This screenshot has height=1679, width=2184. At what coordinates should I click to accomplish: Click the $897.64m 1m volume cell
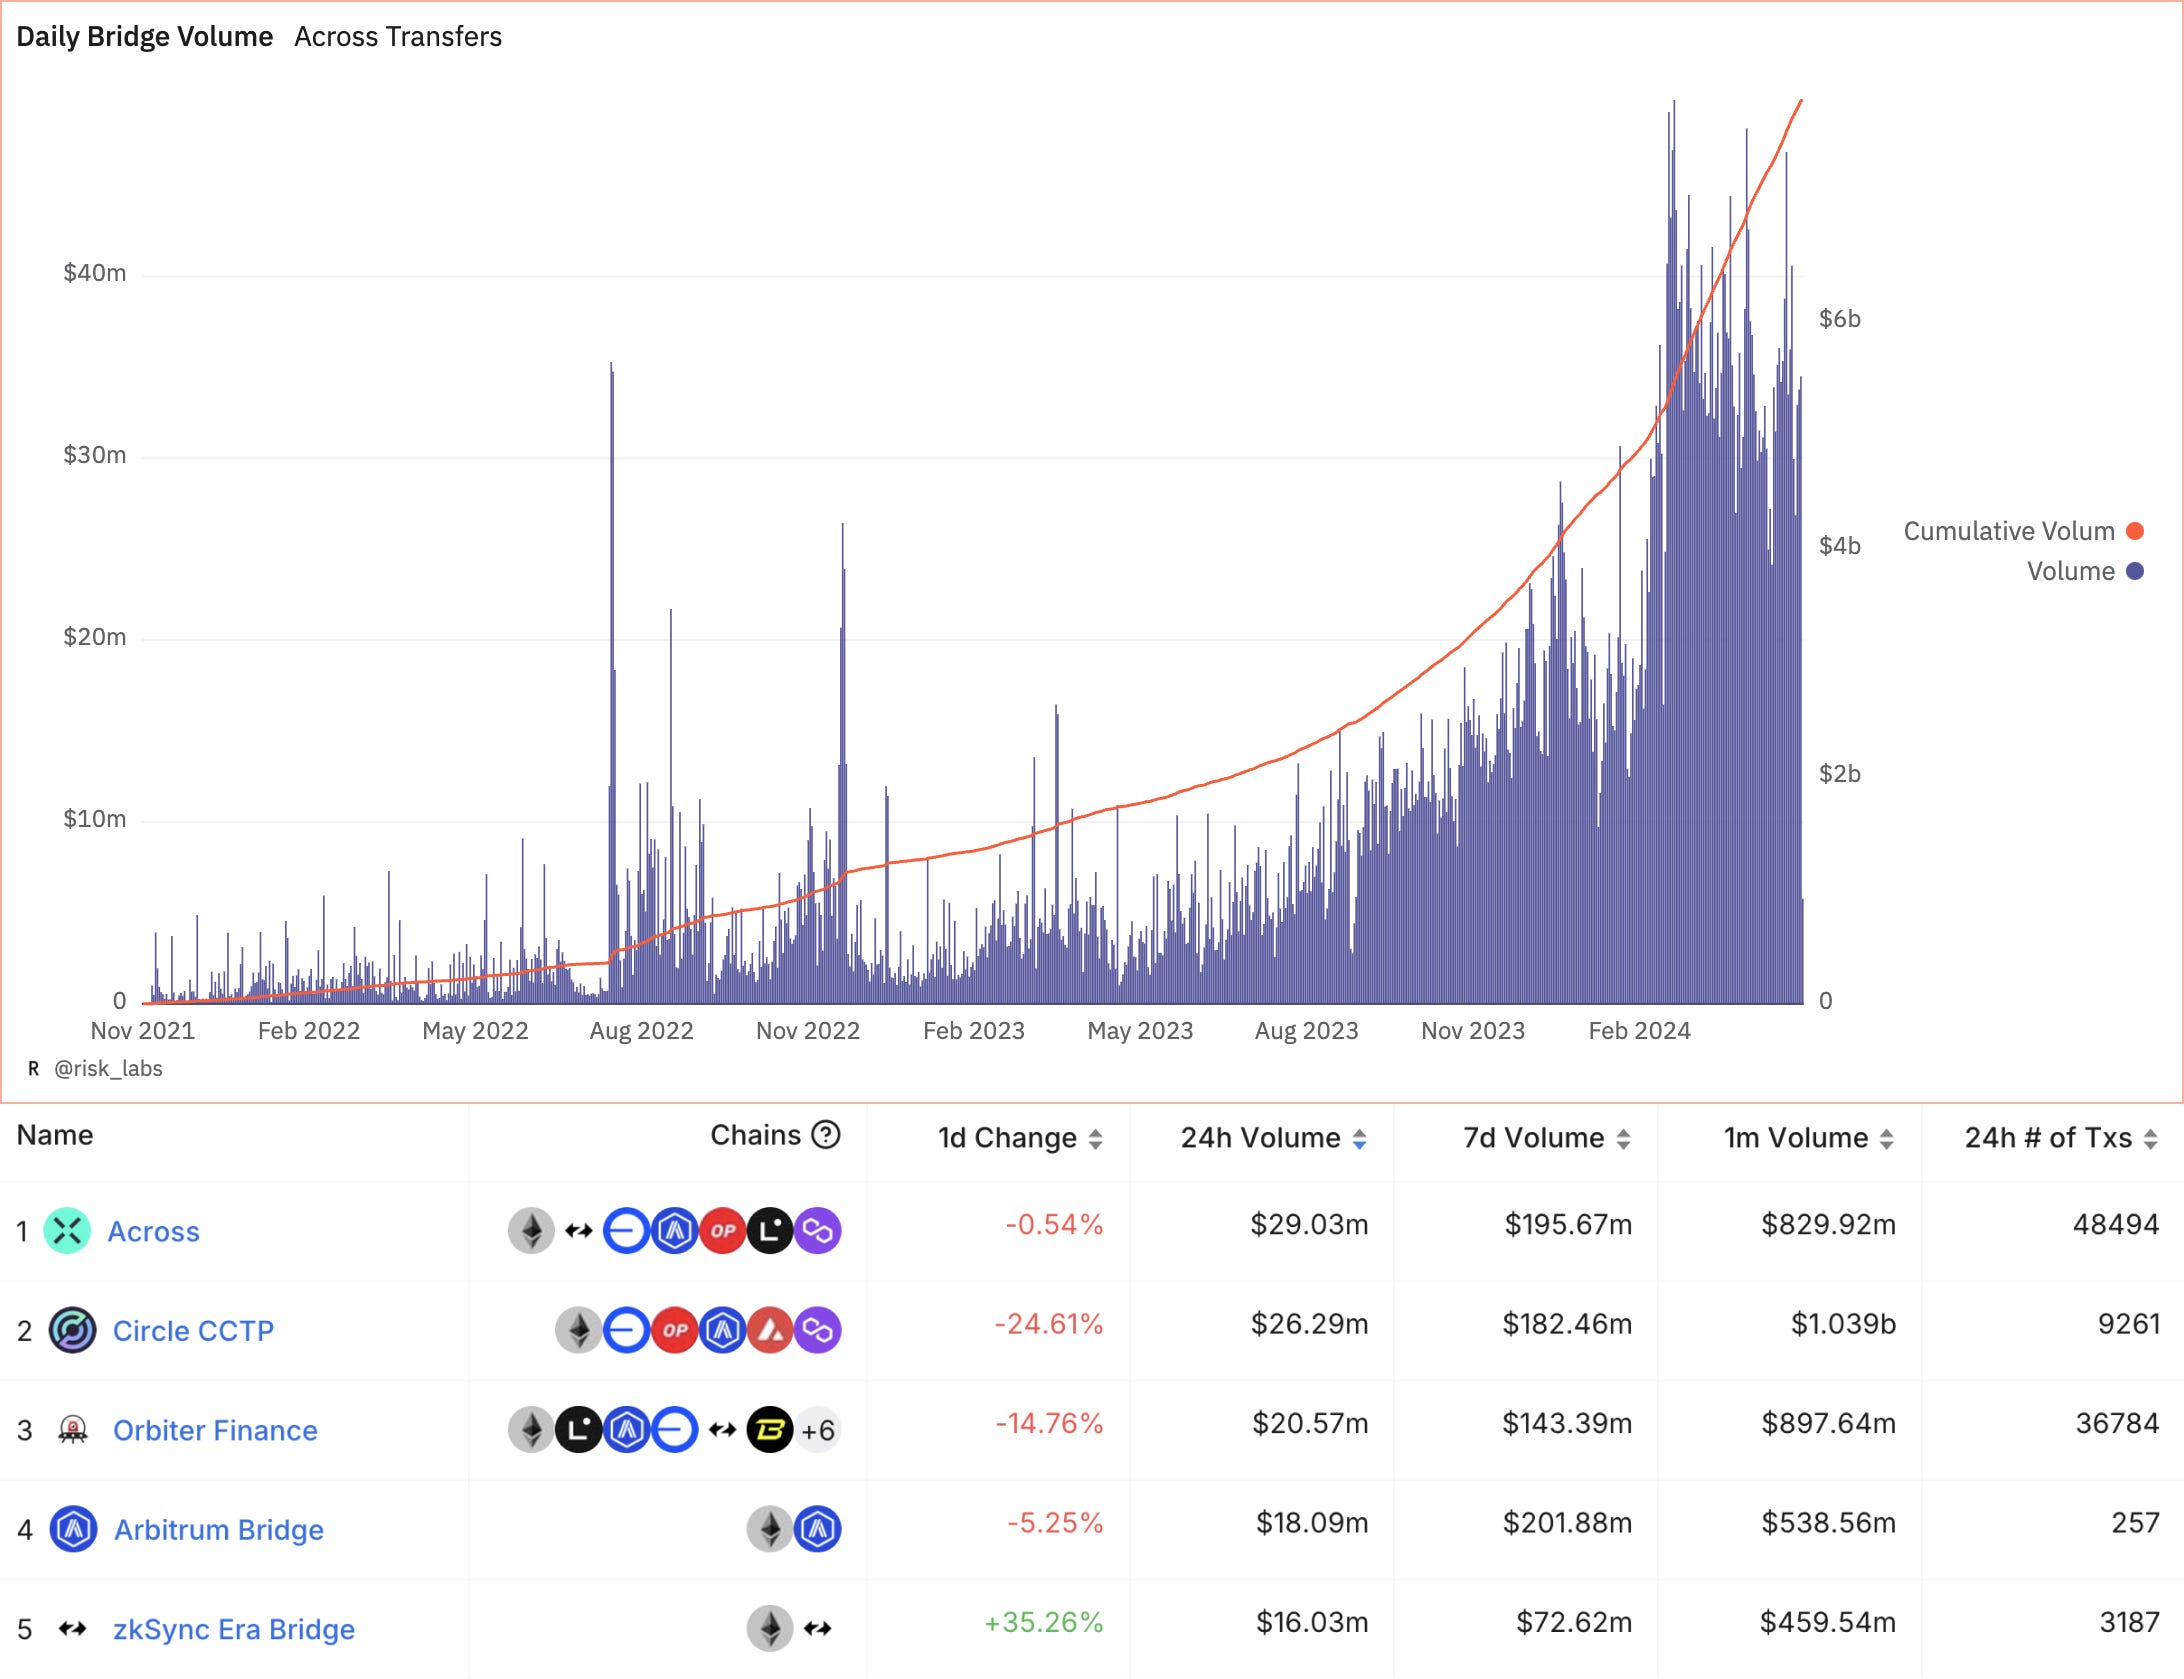pyautogui.click(x=1828, y=1423)
